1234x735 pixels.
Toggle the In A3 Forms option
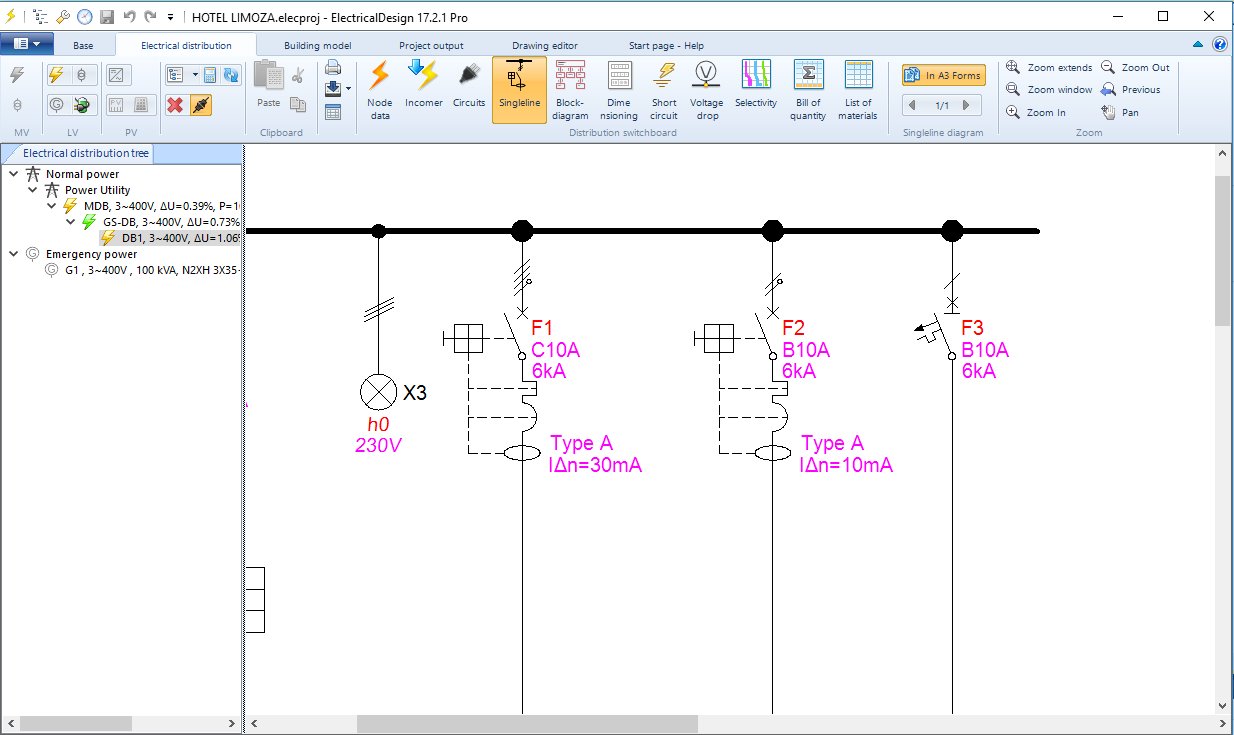pos(944,75)
